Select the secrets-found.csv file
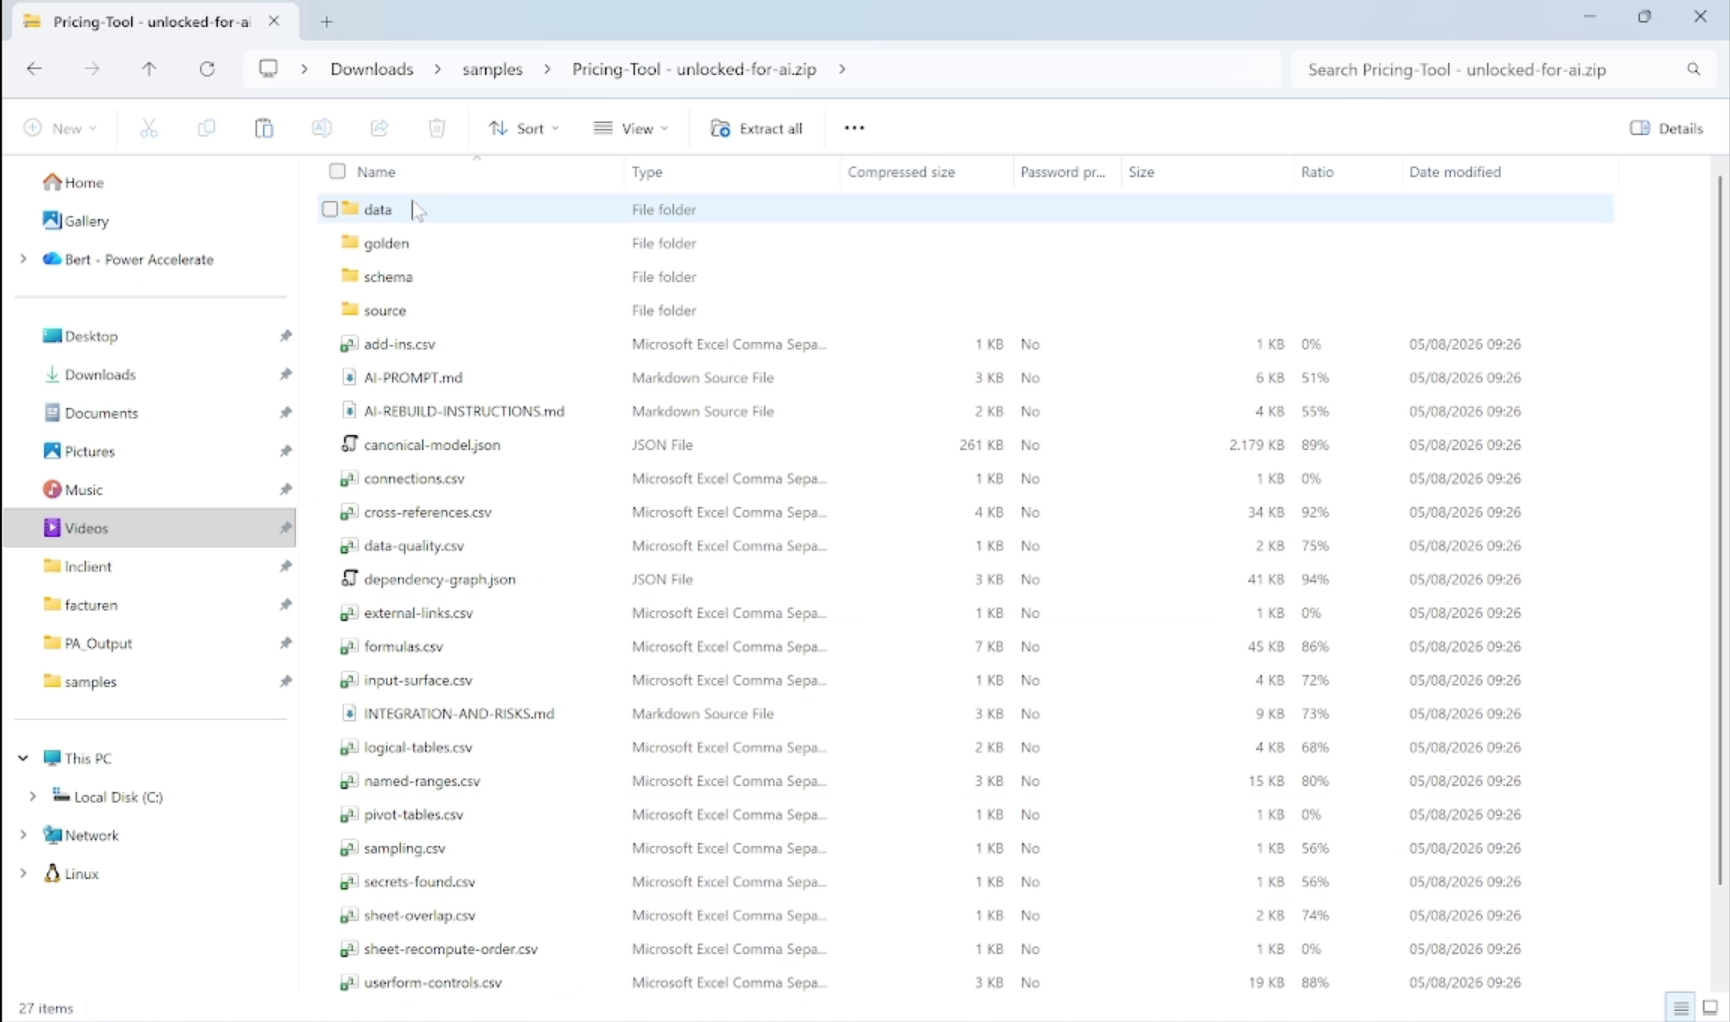 [x=419, y=881]
